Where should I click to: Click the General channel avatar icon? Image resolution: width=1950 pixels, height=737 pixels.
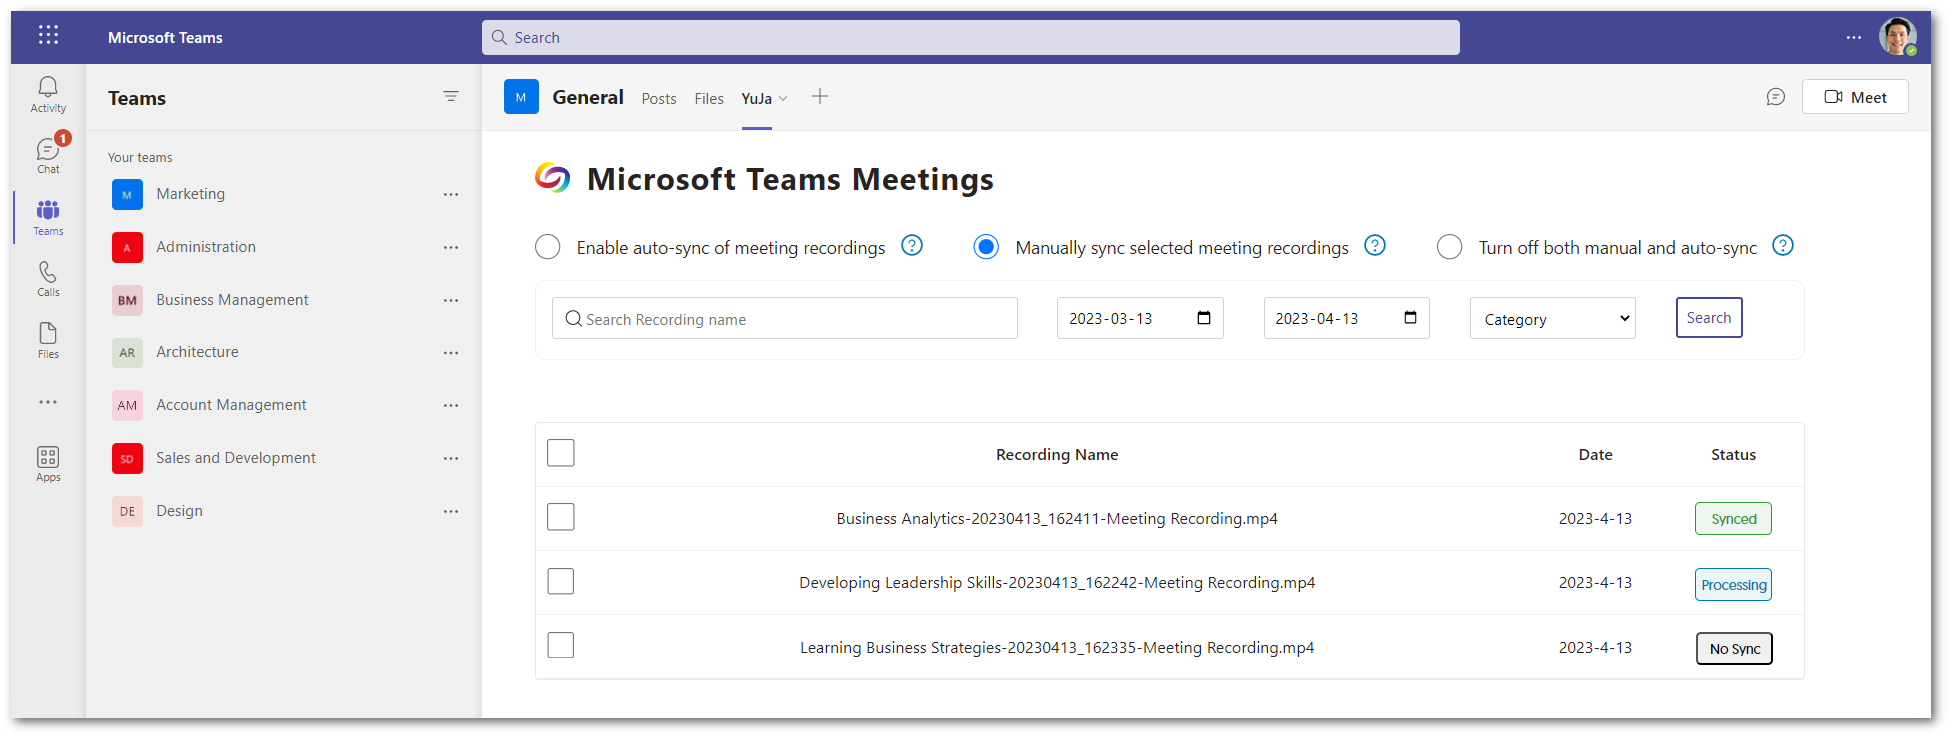(x=521, y=97)
